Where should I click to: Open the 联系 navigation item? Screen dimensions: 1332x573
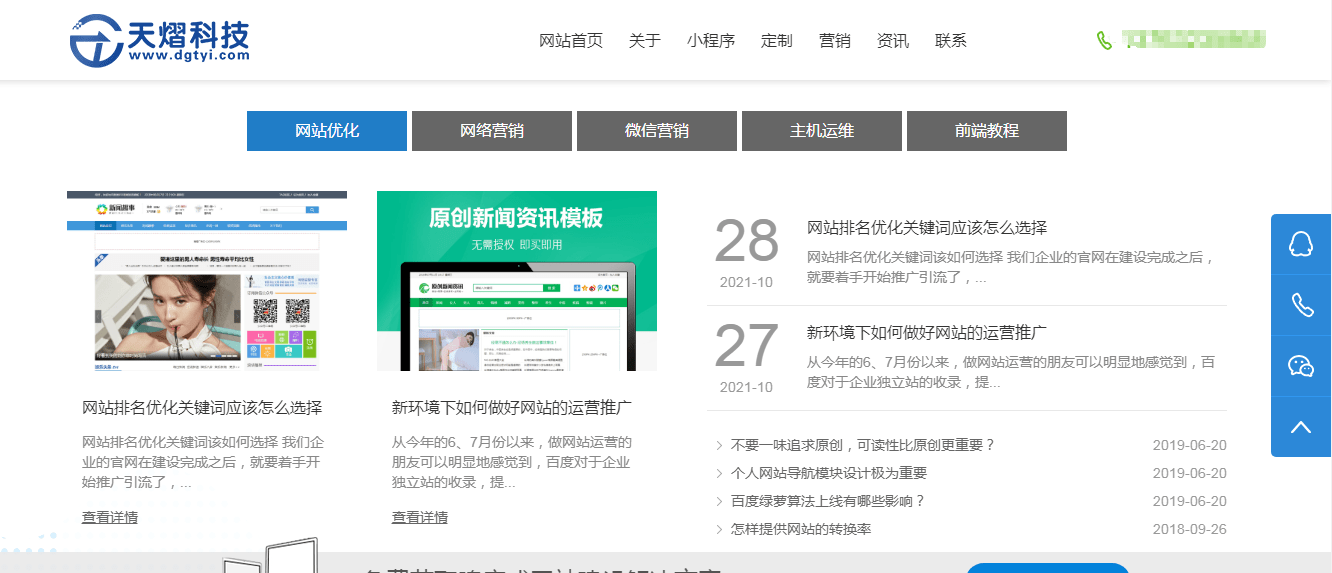click(951, 41)
